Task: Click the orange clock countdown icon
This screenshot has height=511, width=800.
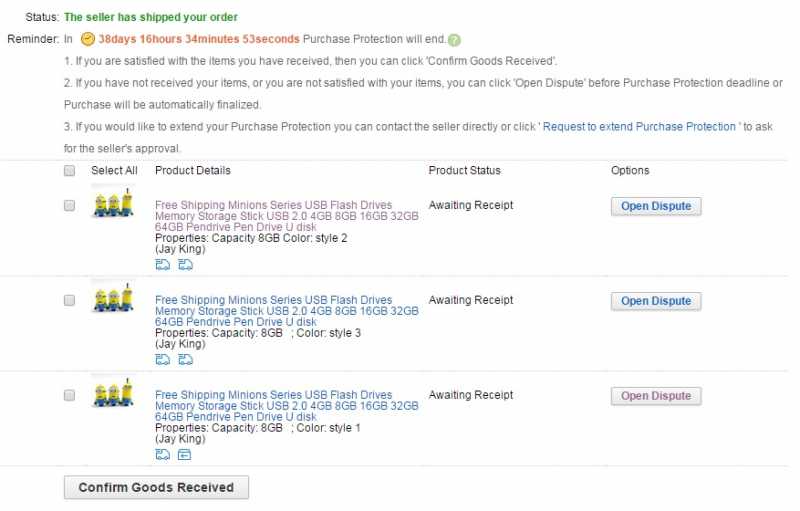Action: [88, 40]
